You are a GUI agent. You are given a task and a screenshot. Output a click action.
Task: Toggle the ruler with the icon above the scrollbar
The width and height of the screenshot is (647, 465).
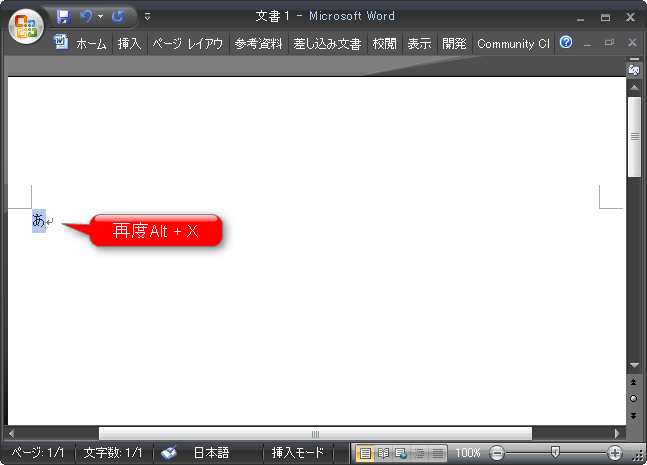click(x=634, y=70)
